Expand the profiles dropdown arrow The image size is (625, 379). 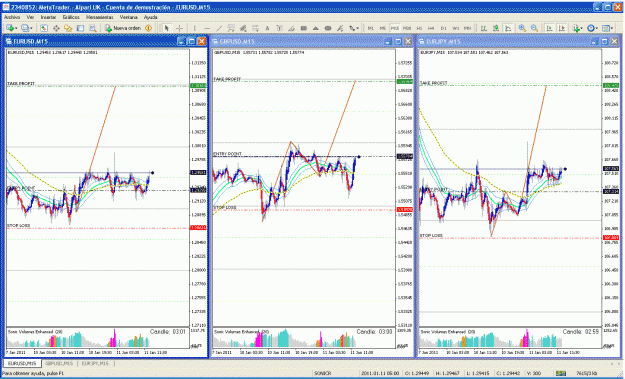[x=31, y=28]
